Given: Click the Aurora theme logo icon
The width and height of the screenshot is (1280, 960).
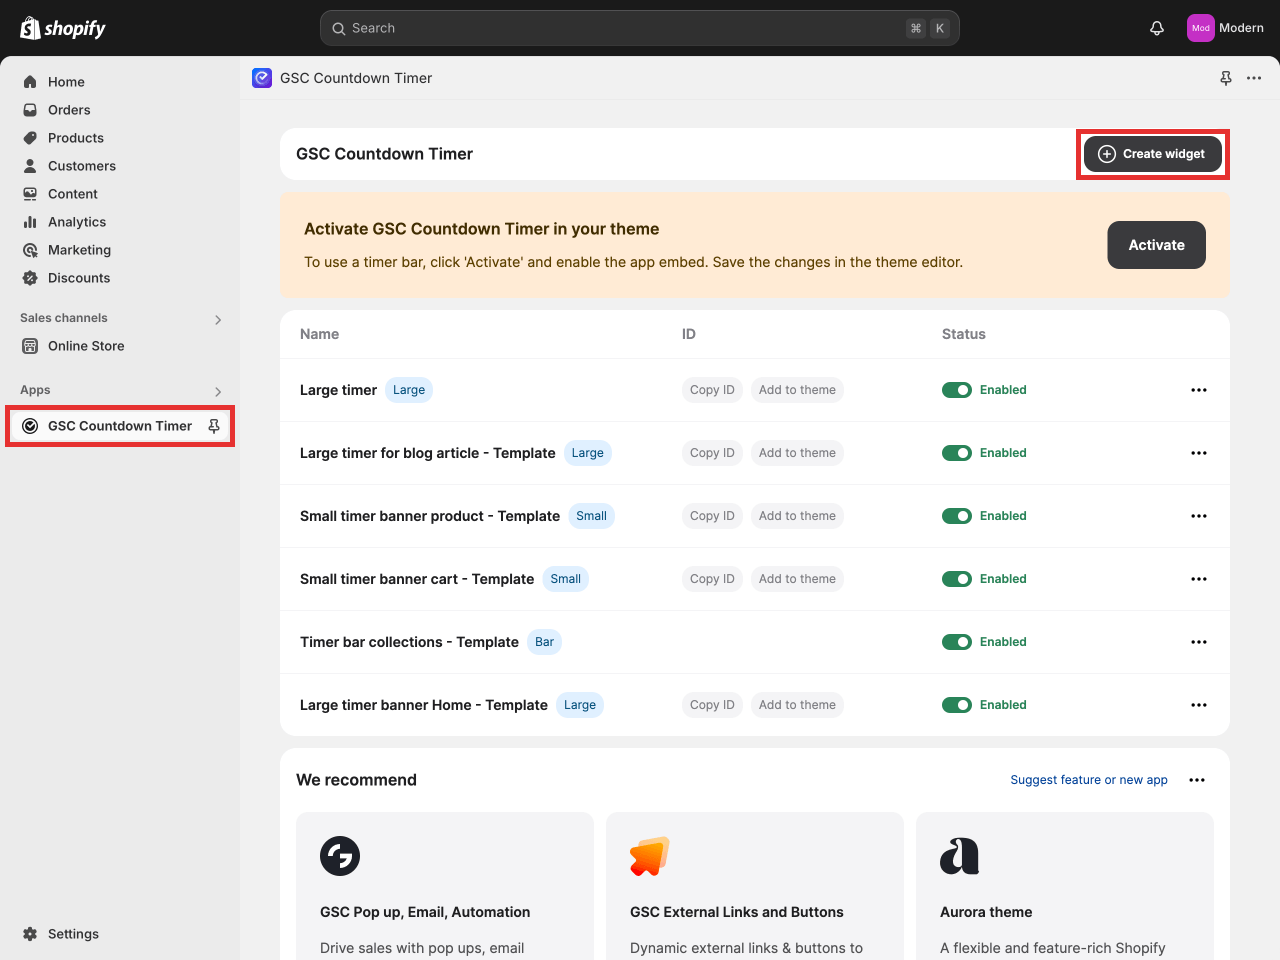Looking at the screenshot, I should (959, 856).
